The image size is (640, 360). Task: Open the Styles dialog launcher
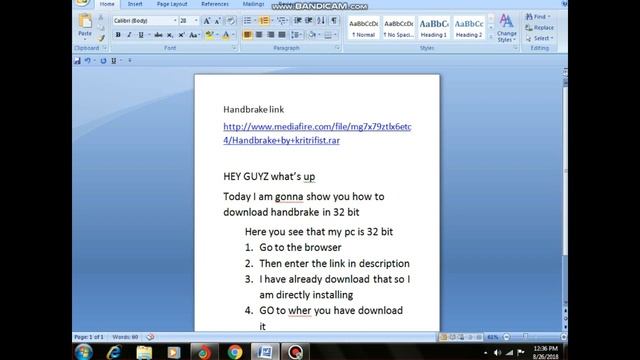point(516,48)
